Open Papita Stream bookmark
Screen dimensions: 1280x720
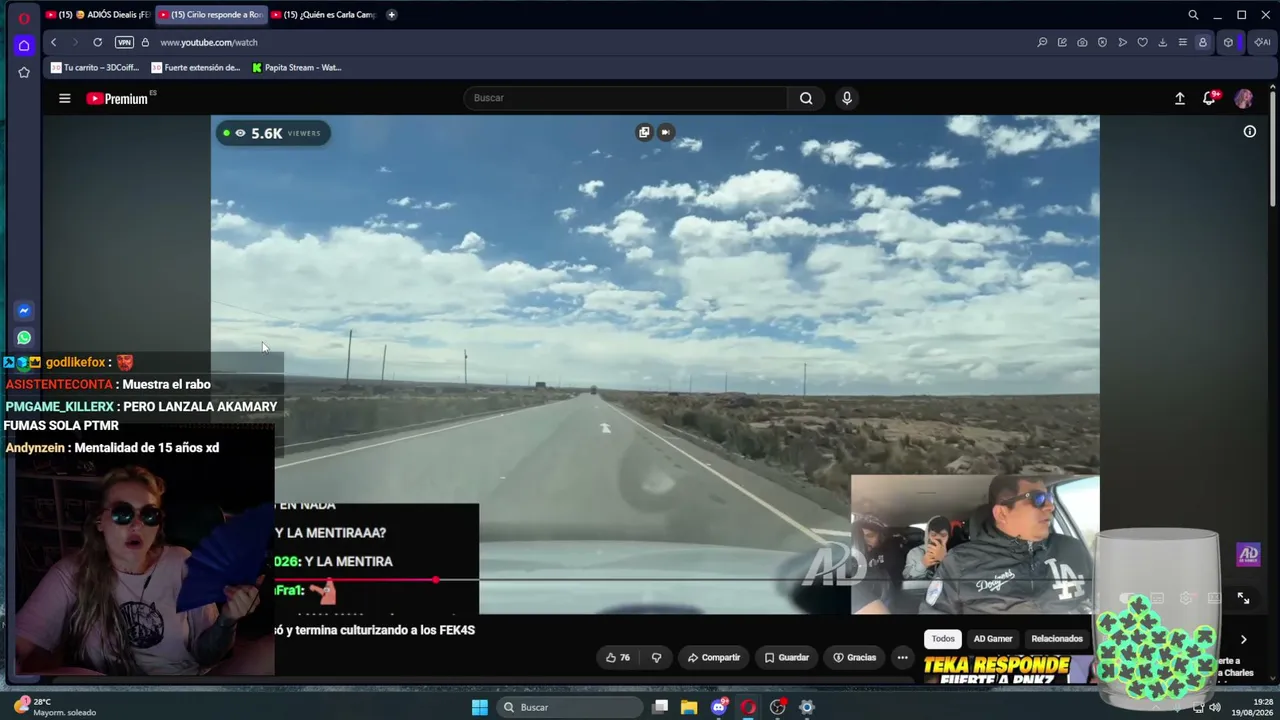297,68
